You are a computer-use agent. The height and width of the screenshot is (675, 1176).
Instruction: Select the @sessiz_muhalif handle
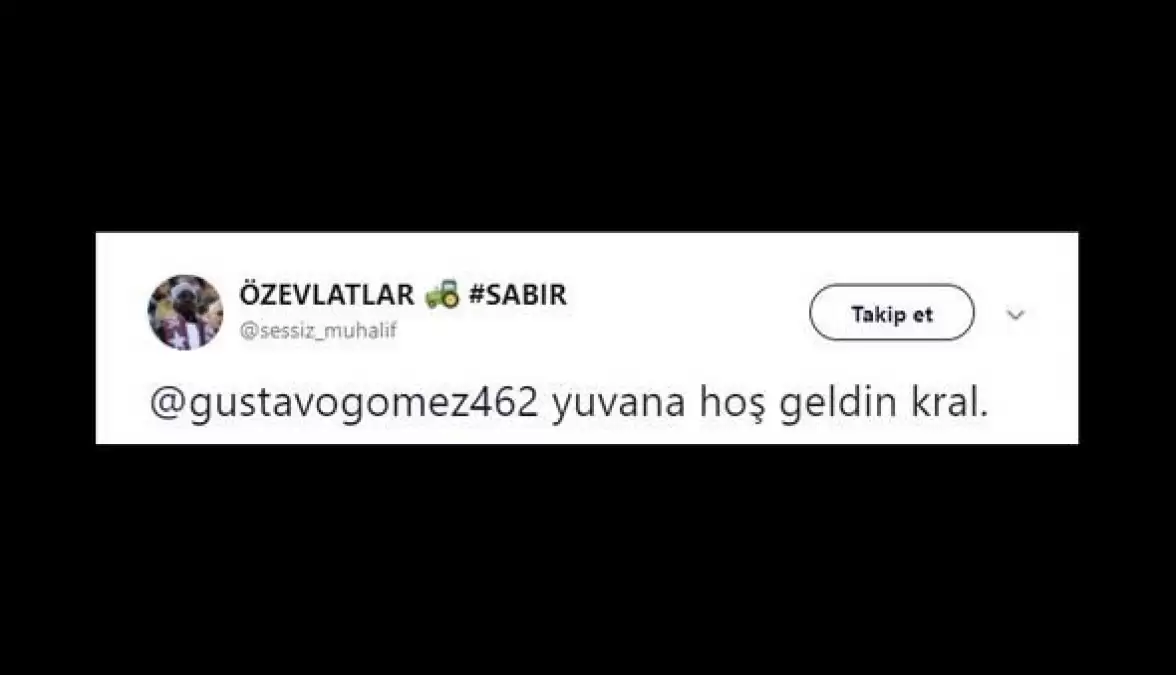pyautogui.click(x=318, y=331)
